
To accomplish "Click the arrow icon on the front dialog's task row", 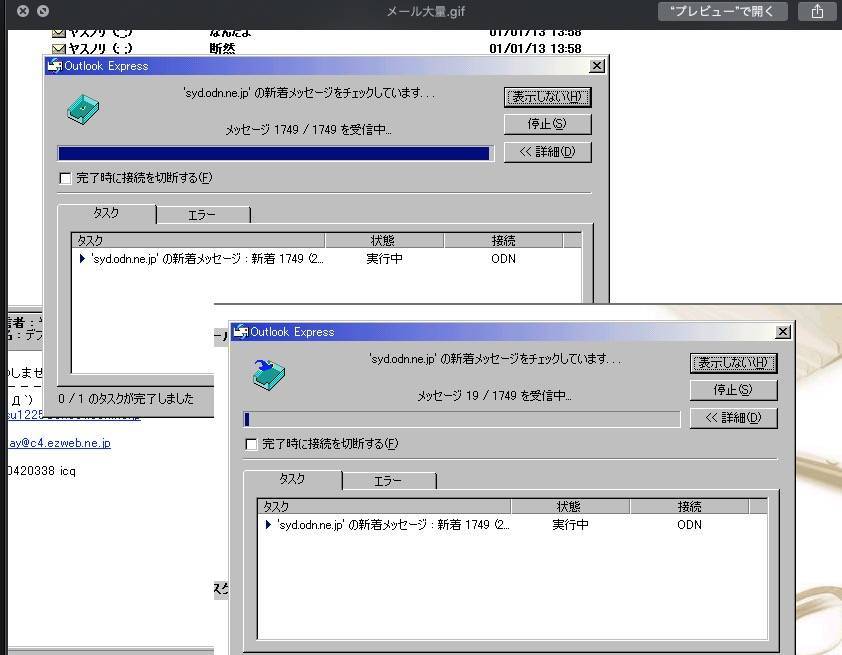I will click(268, 525).
